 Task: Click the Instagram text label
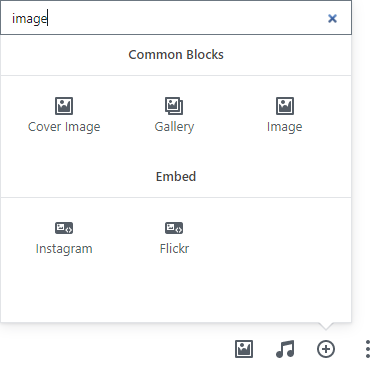click(x=64, y=249)
